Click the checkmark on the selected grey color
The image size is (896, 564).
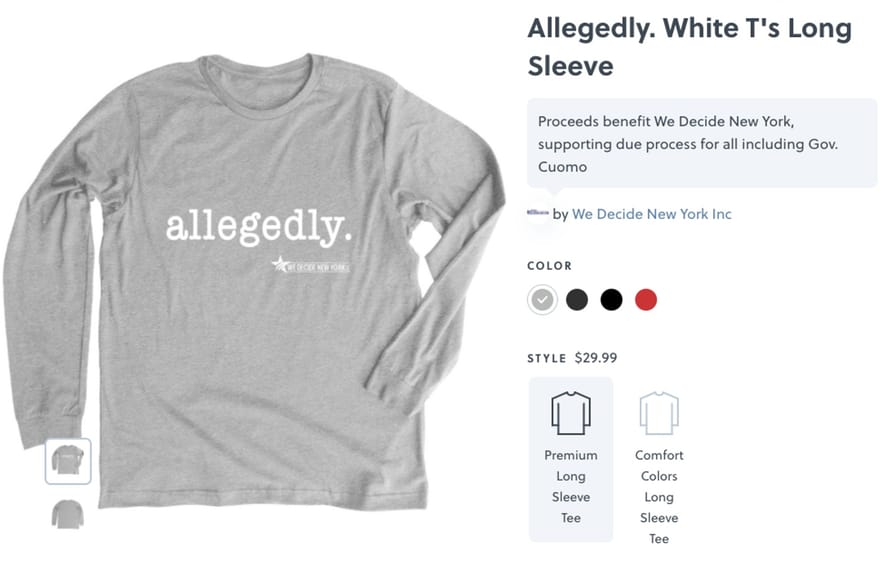tap(542, 299)
